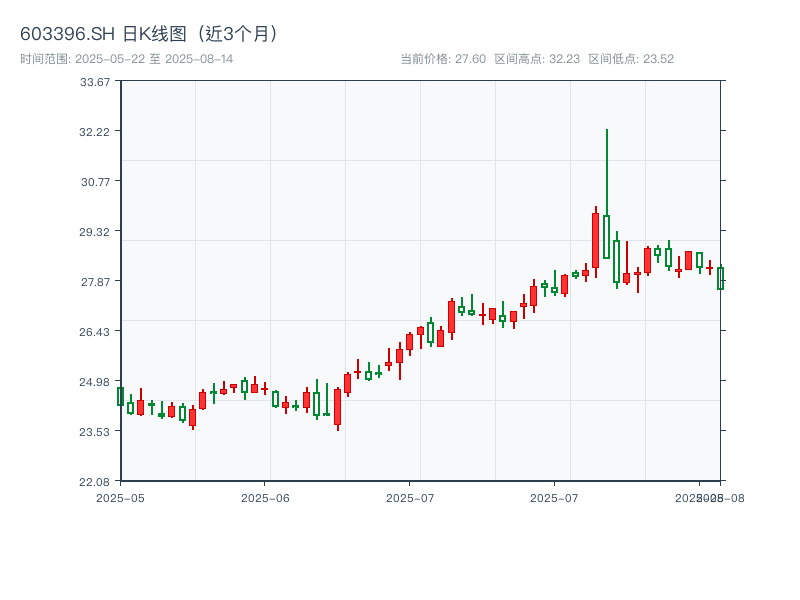
Task: Click the 2025-06 x-axis date label
Action: pyautogui.click(x=265, y=497)
